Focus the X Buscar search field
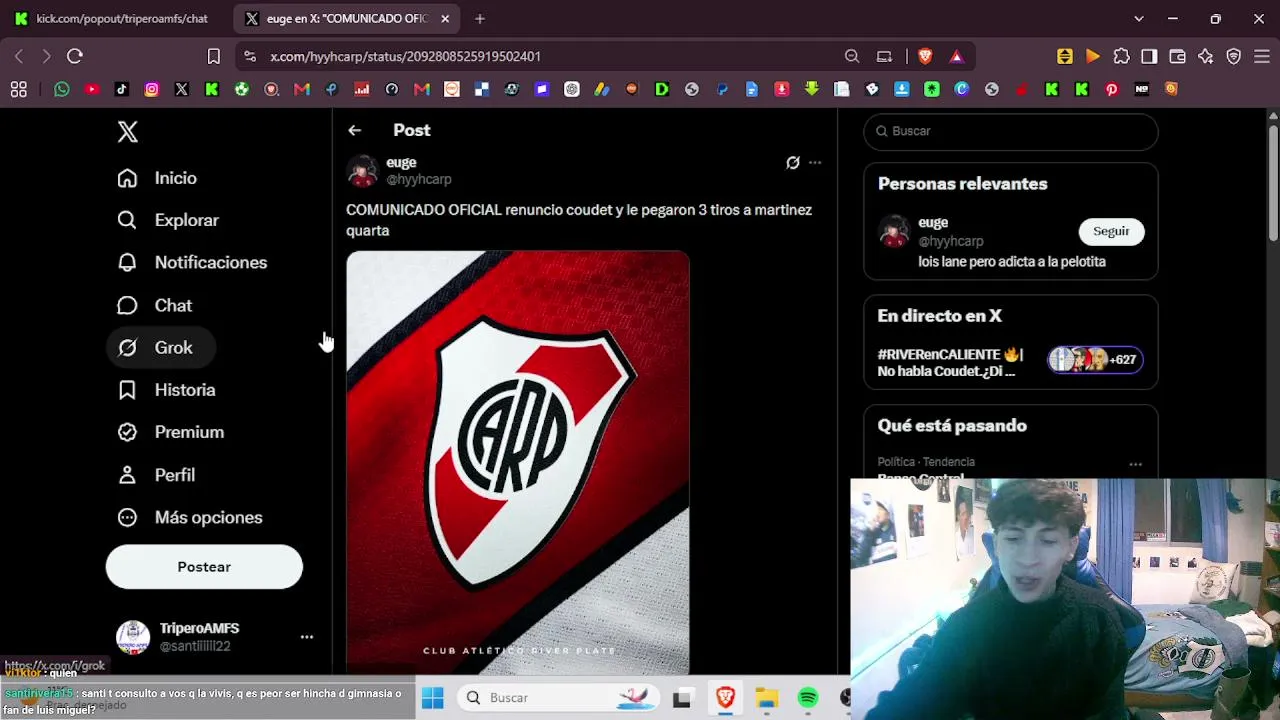Image resolution: width=1280 pixels, height=720 pixels. click(x=1011, y=131)
